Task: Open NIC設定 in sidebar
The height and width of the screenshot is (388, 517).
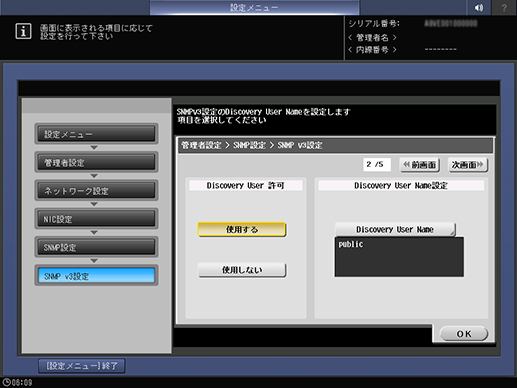Action: [96, 219]
